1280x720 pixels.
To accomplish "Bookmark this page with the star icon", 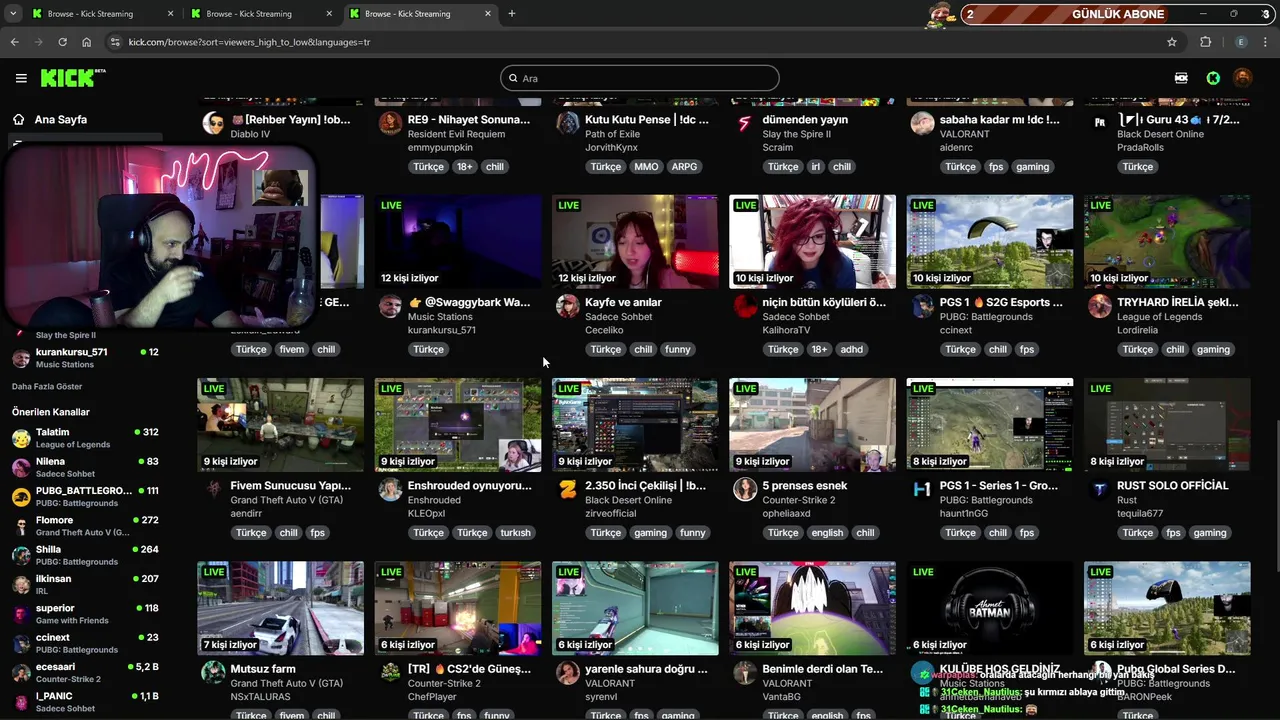I will pos(1172,42).
